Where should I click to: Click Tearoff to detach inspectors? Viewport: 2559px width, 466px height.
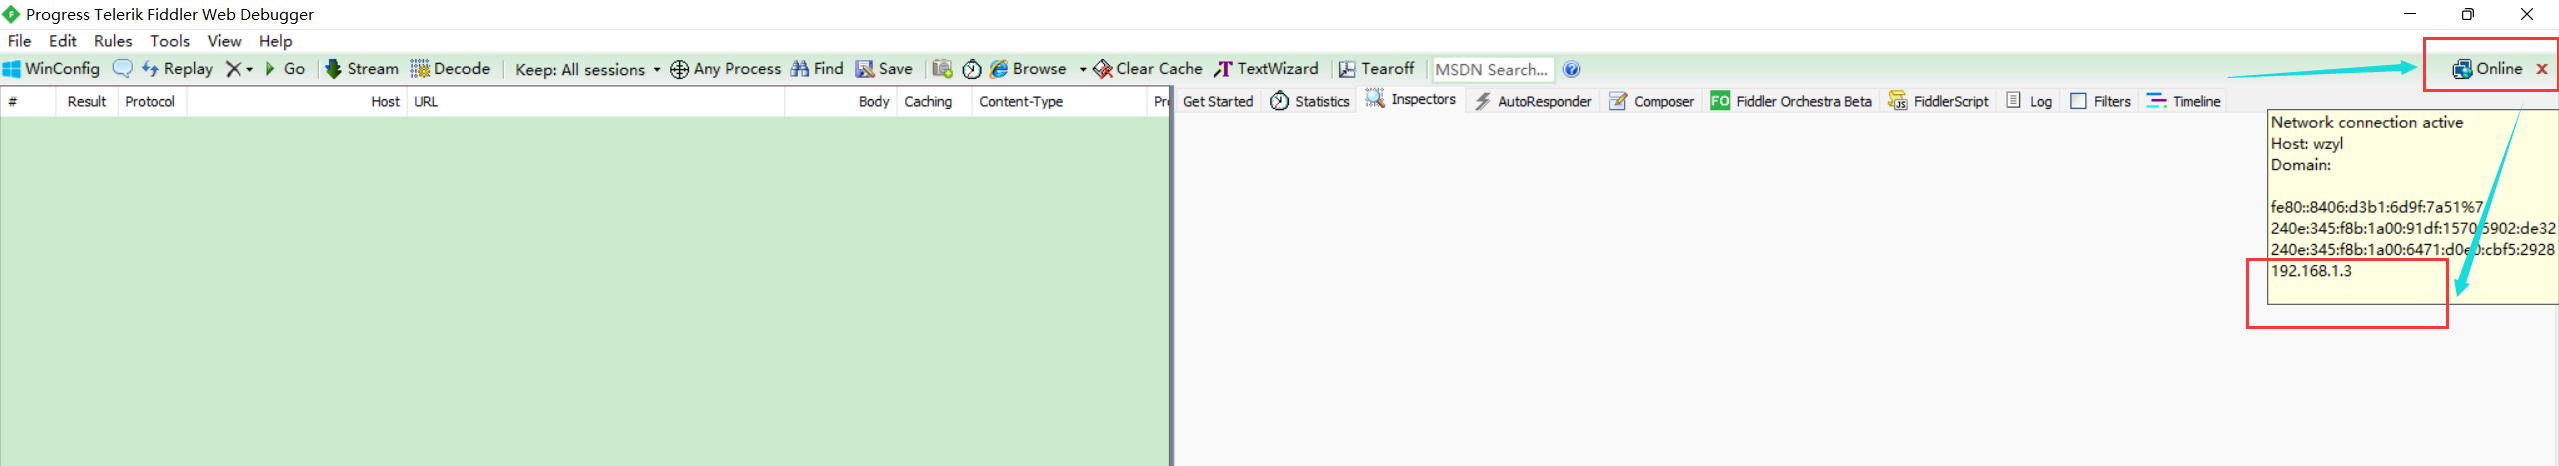click(x=1377, y=69)
